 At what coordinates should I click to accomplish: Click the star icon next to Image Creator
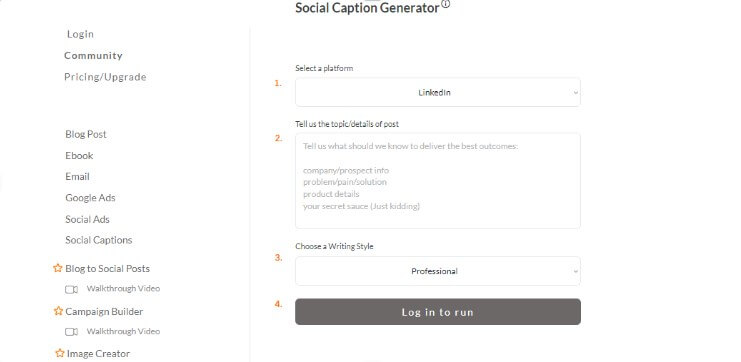tap(60, 353)
